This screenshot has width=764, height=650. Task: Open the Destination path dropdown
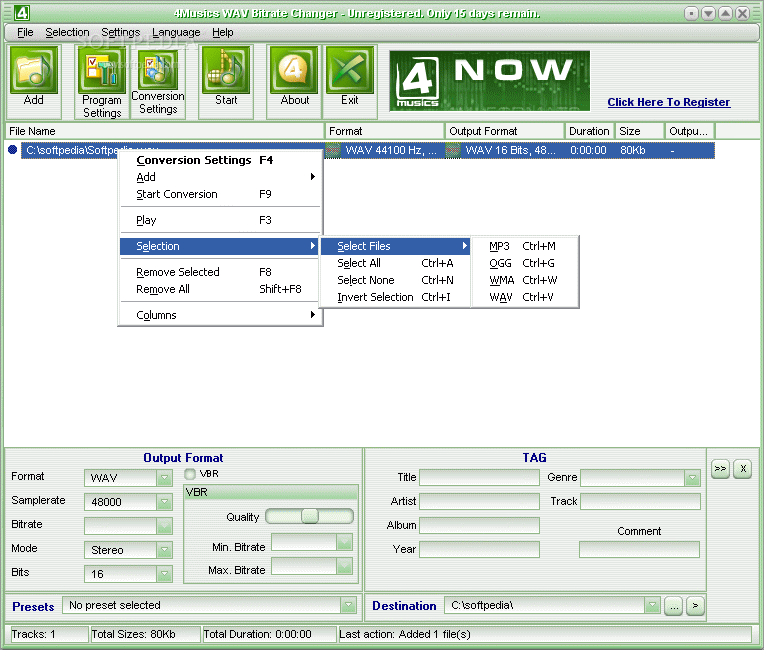(x=652, y=605)
